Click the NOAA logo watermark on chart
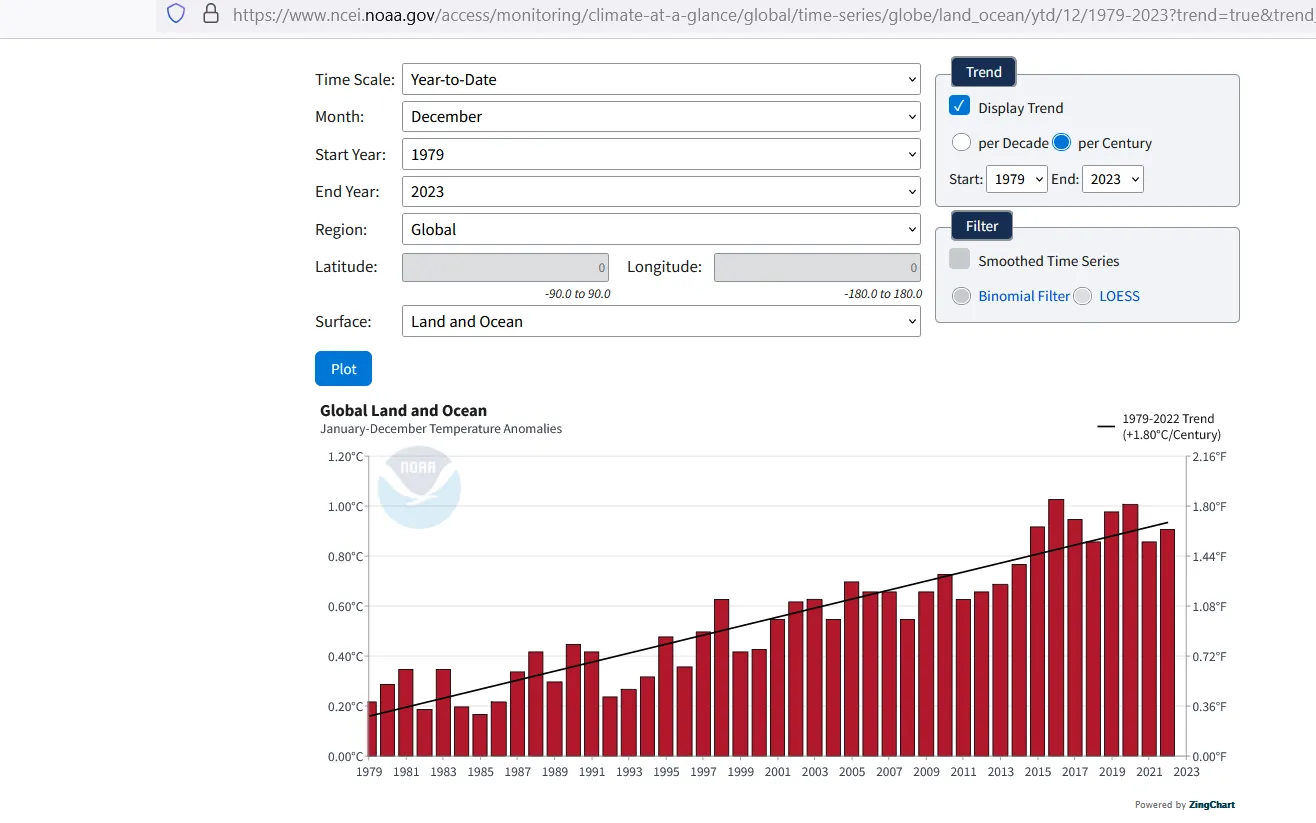 418,487
